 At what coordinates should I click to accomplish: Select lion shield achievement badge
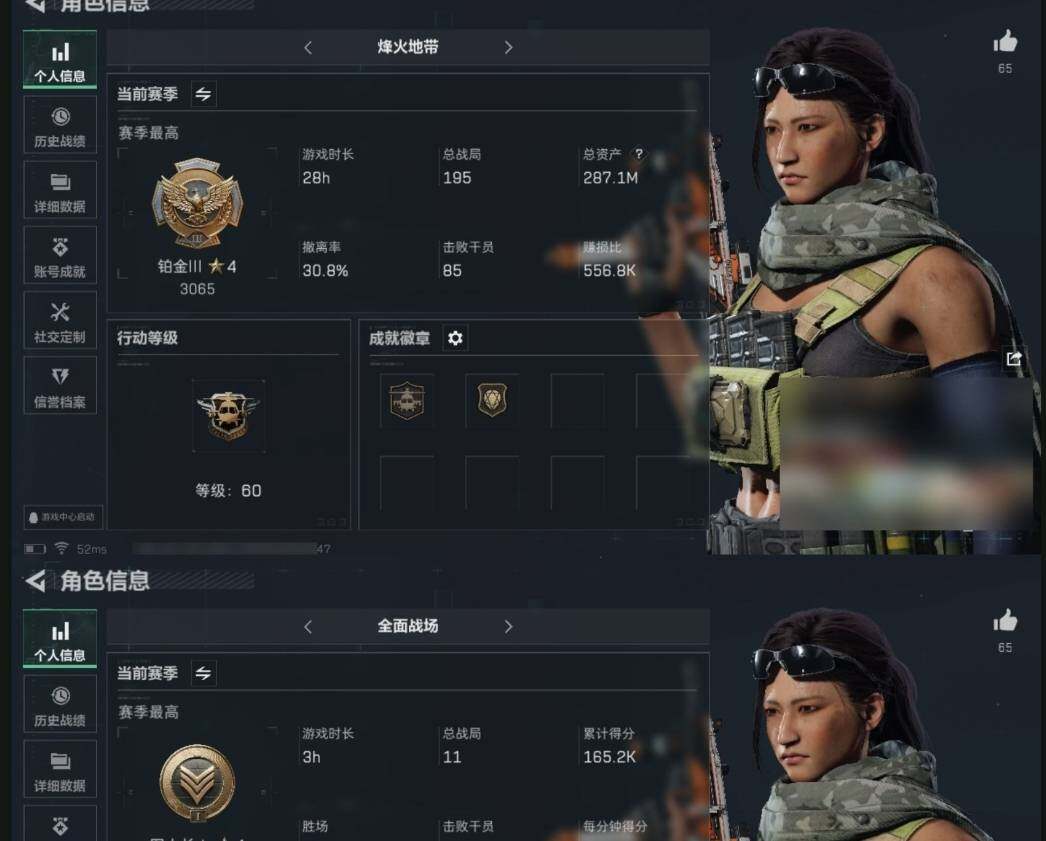(492, 401)
